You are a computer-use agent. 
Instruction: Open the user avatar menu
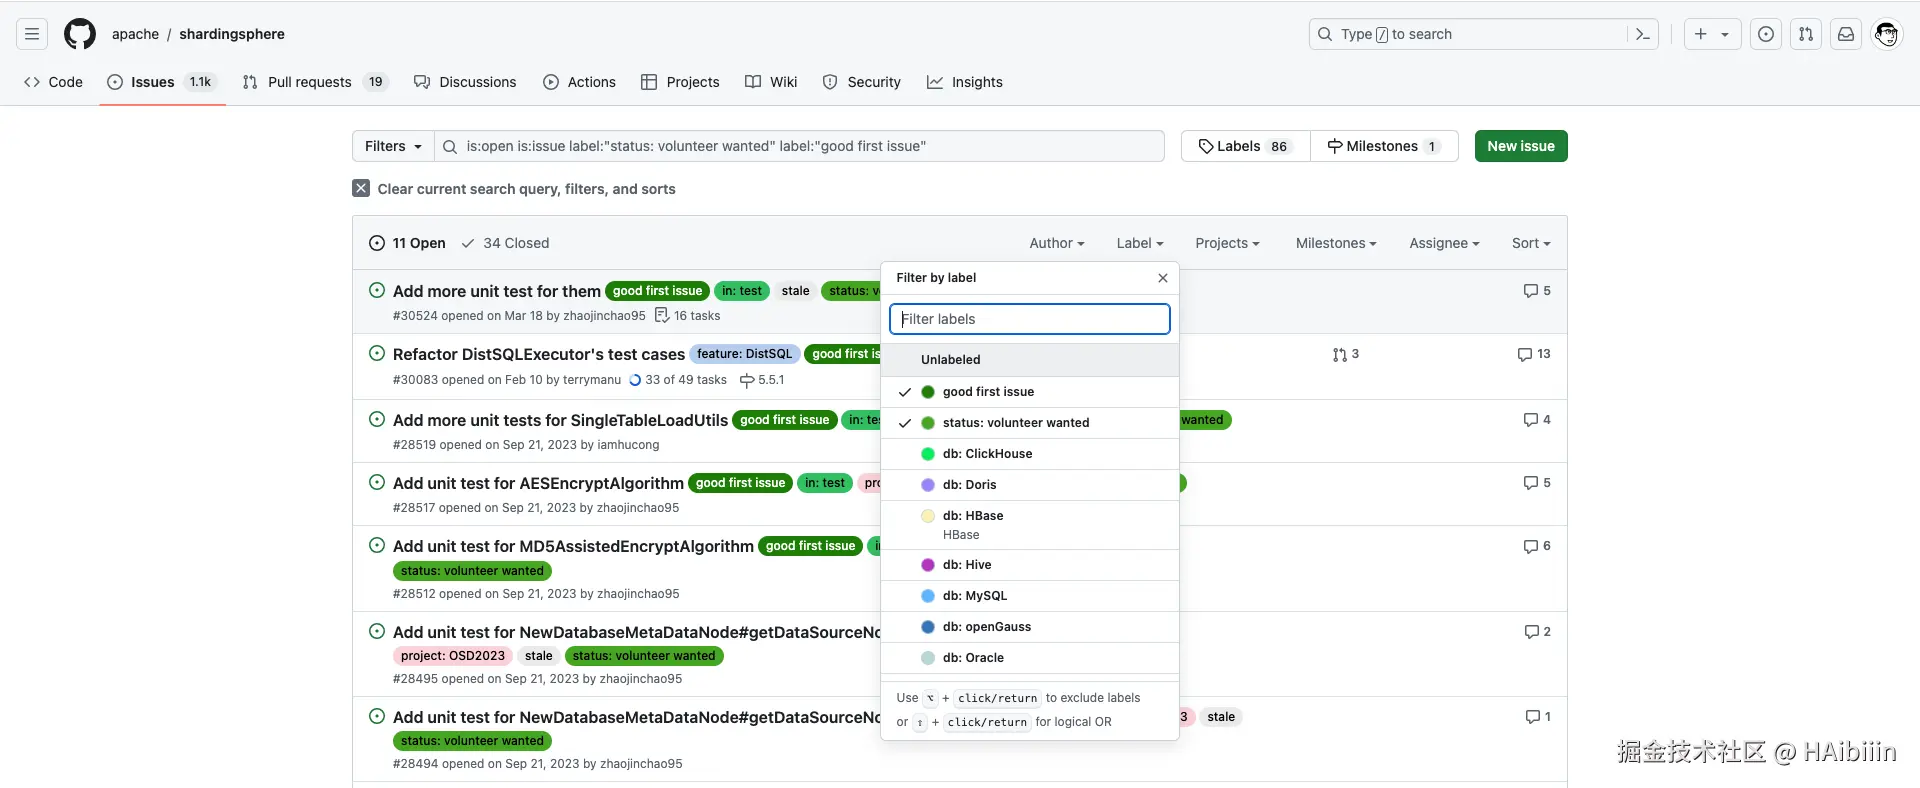click(1887, 34)
